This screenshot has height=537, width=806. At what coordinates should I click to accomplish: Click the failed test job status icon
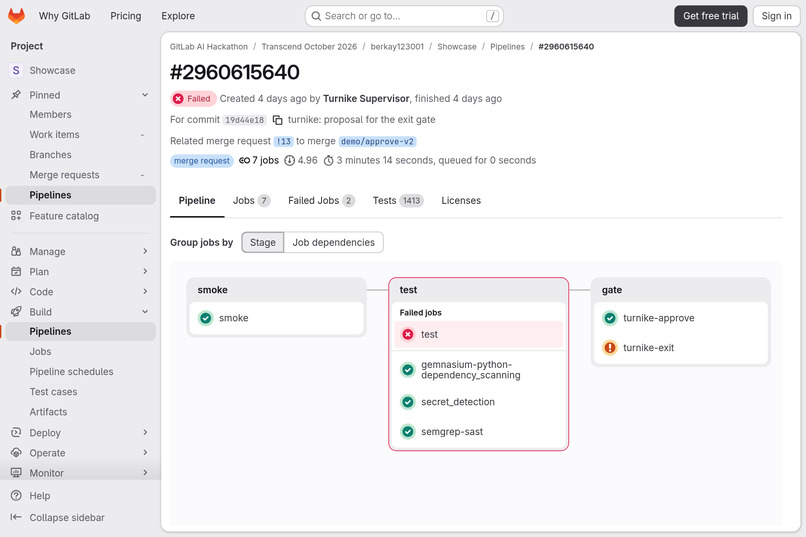pyautogui.click(x=408, y=335)
